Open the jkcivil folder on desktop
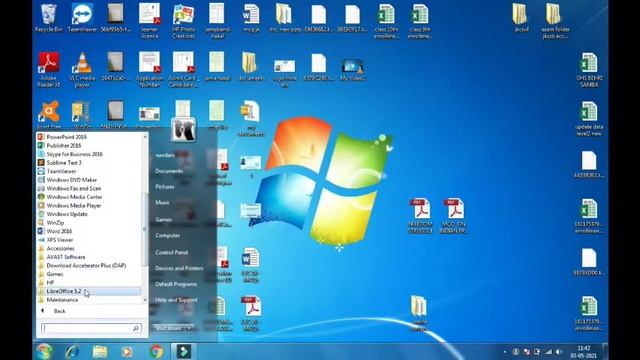The image size is (640, 360). [520, 18]
